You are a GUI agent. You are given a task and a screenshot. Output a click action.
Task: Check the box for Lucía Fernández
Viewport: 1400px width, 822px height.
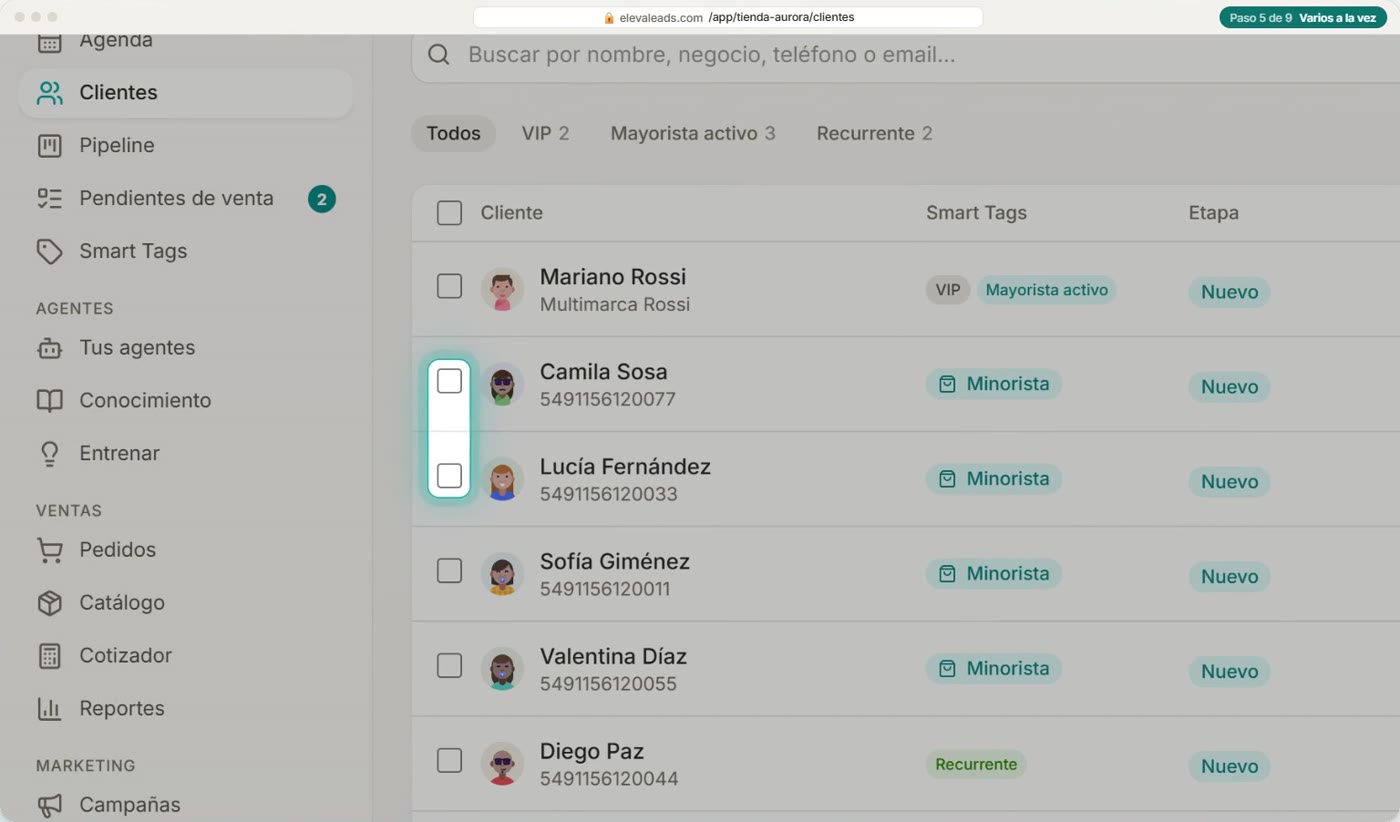[x=450, y=476]
